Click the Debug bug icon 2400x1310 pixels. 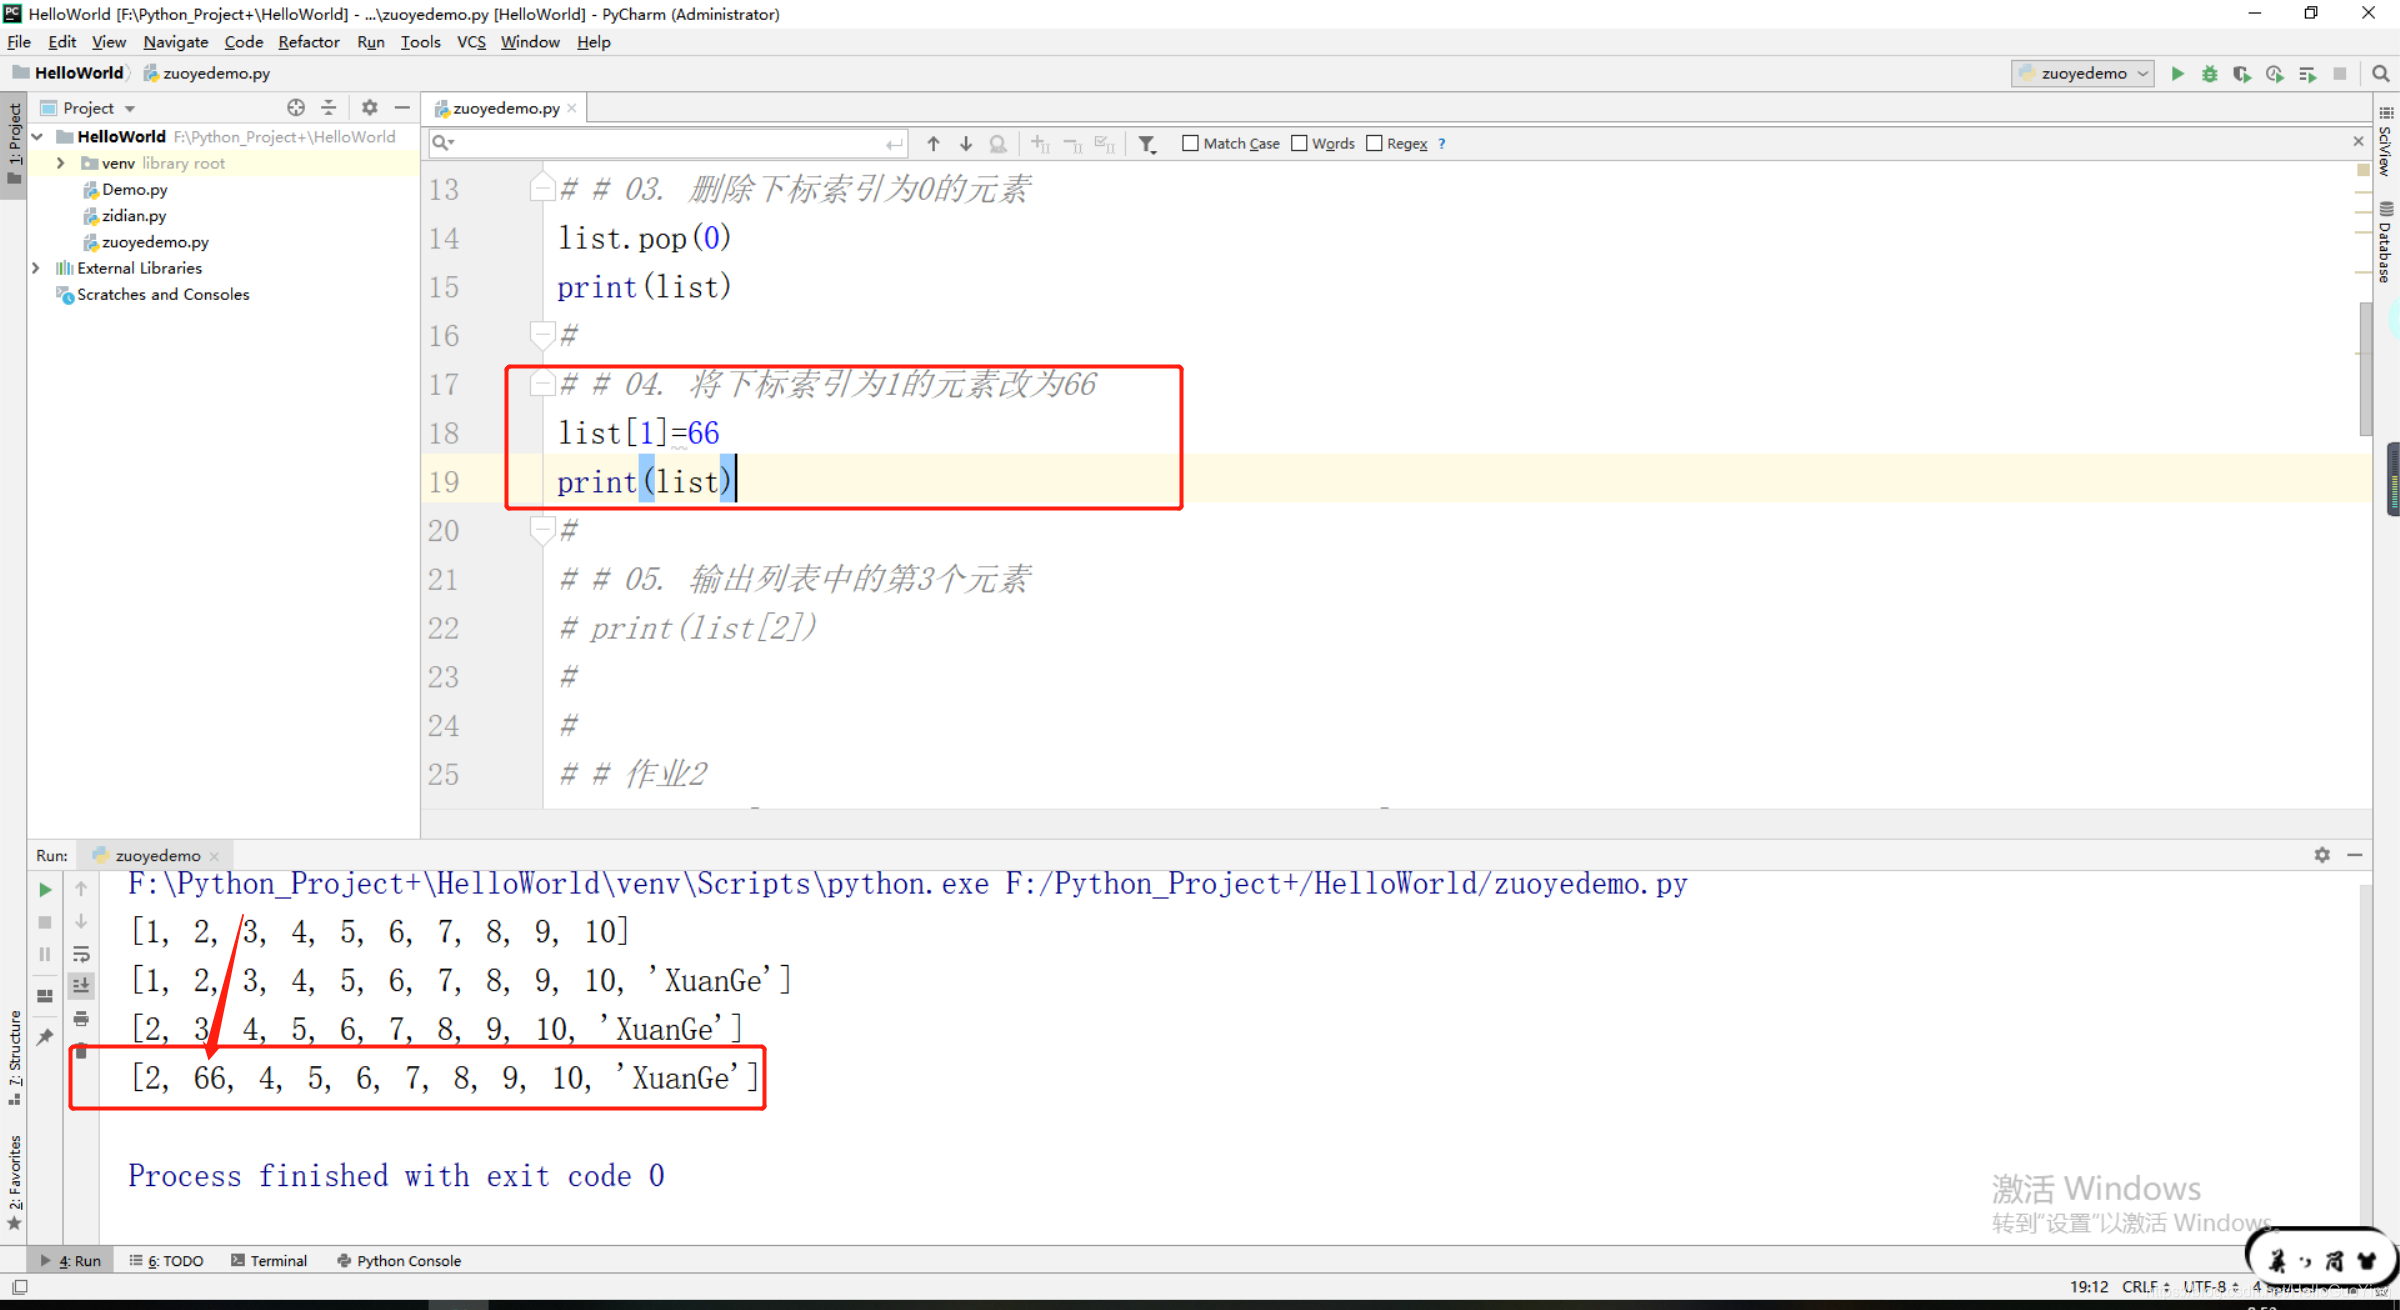tap(2210, 73)
